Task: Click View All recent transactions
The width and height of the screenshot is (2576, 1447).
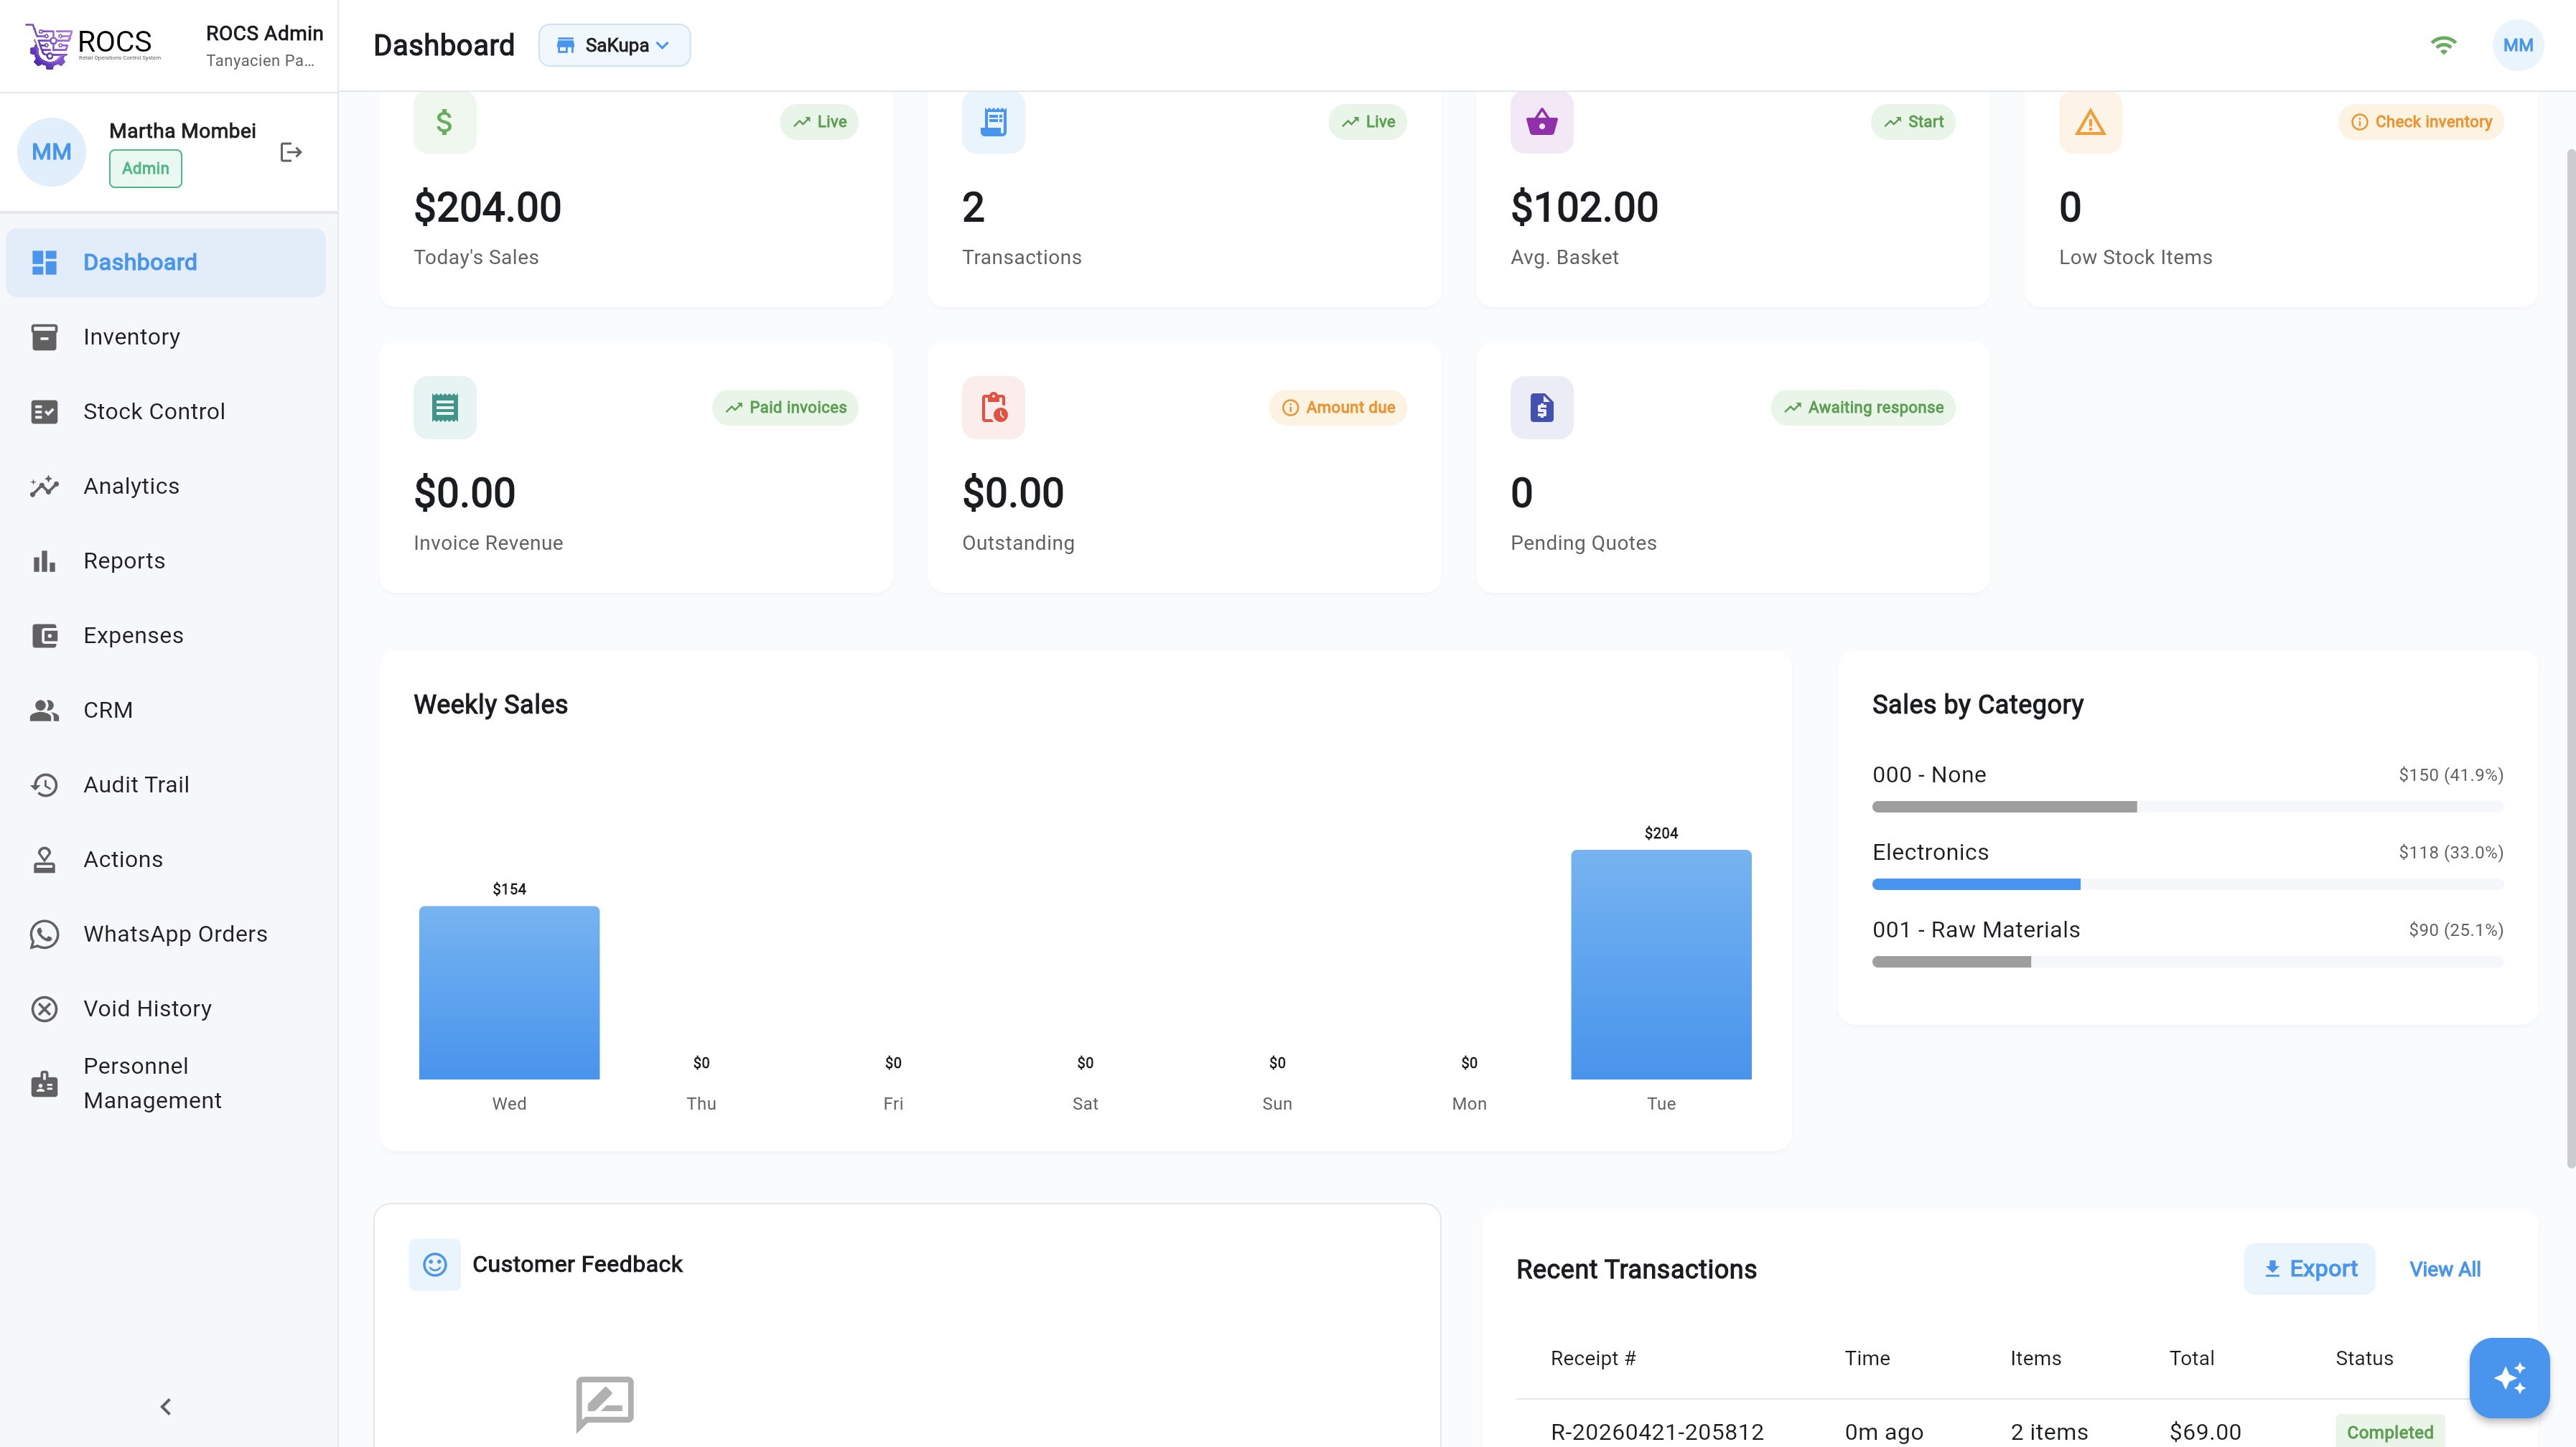Action: click(2444, 1268)
